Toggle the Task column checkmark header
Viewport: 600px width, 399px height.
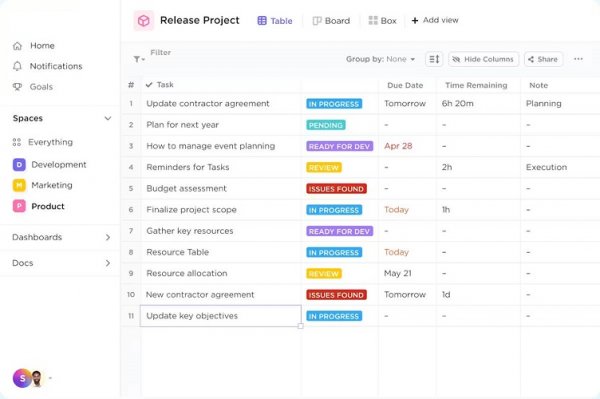[x=149, y=85]
